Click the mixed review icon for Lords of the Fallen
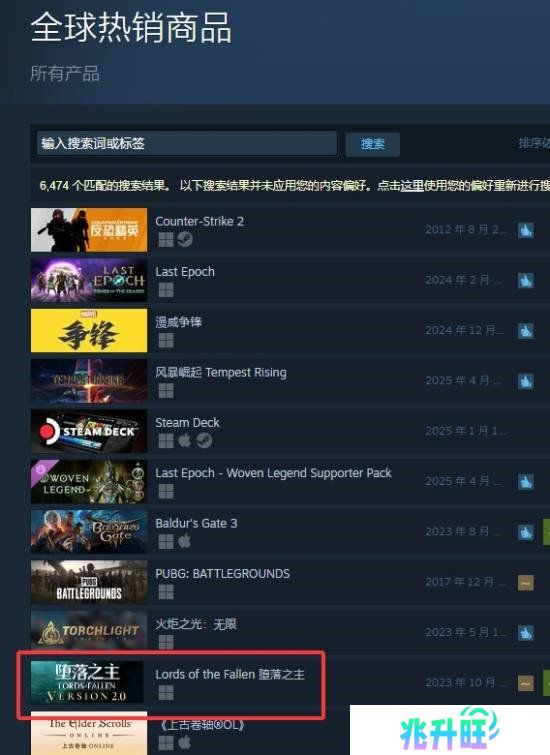This screenshot has height=755, width=550. (x=525, y=683)
